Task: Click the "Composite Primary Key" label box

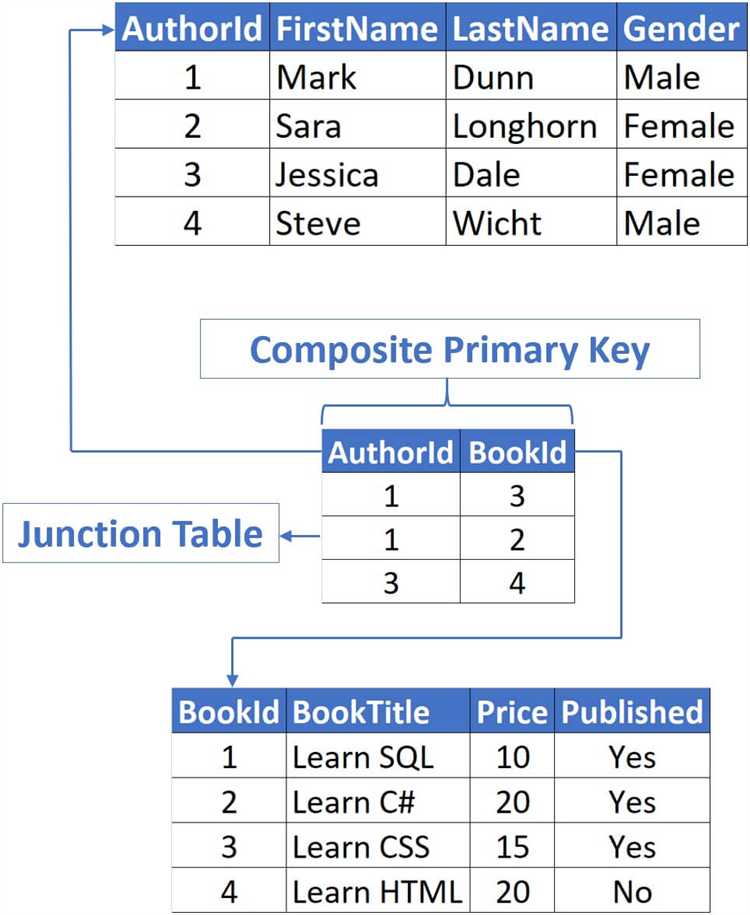Action: coord(449,350)
